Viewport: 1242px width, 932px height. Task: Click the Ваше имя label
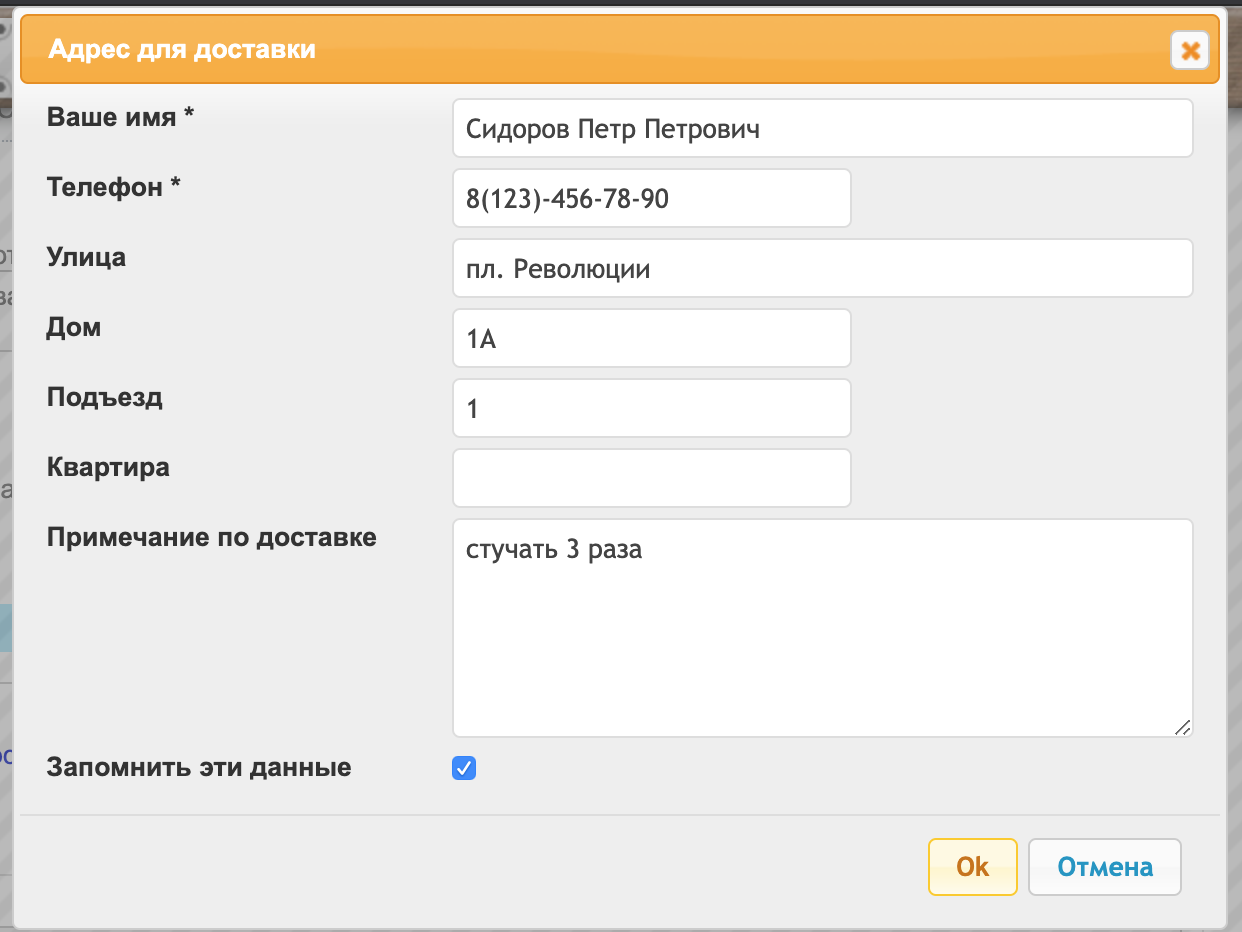click(120, 117)
